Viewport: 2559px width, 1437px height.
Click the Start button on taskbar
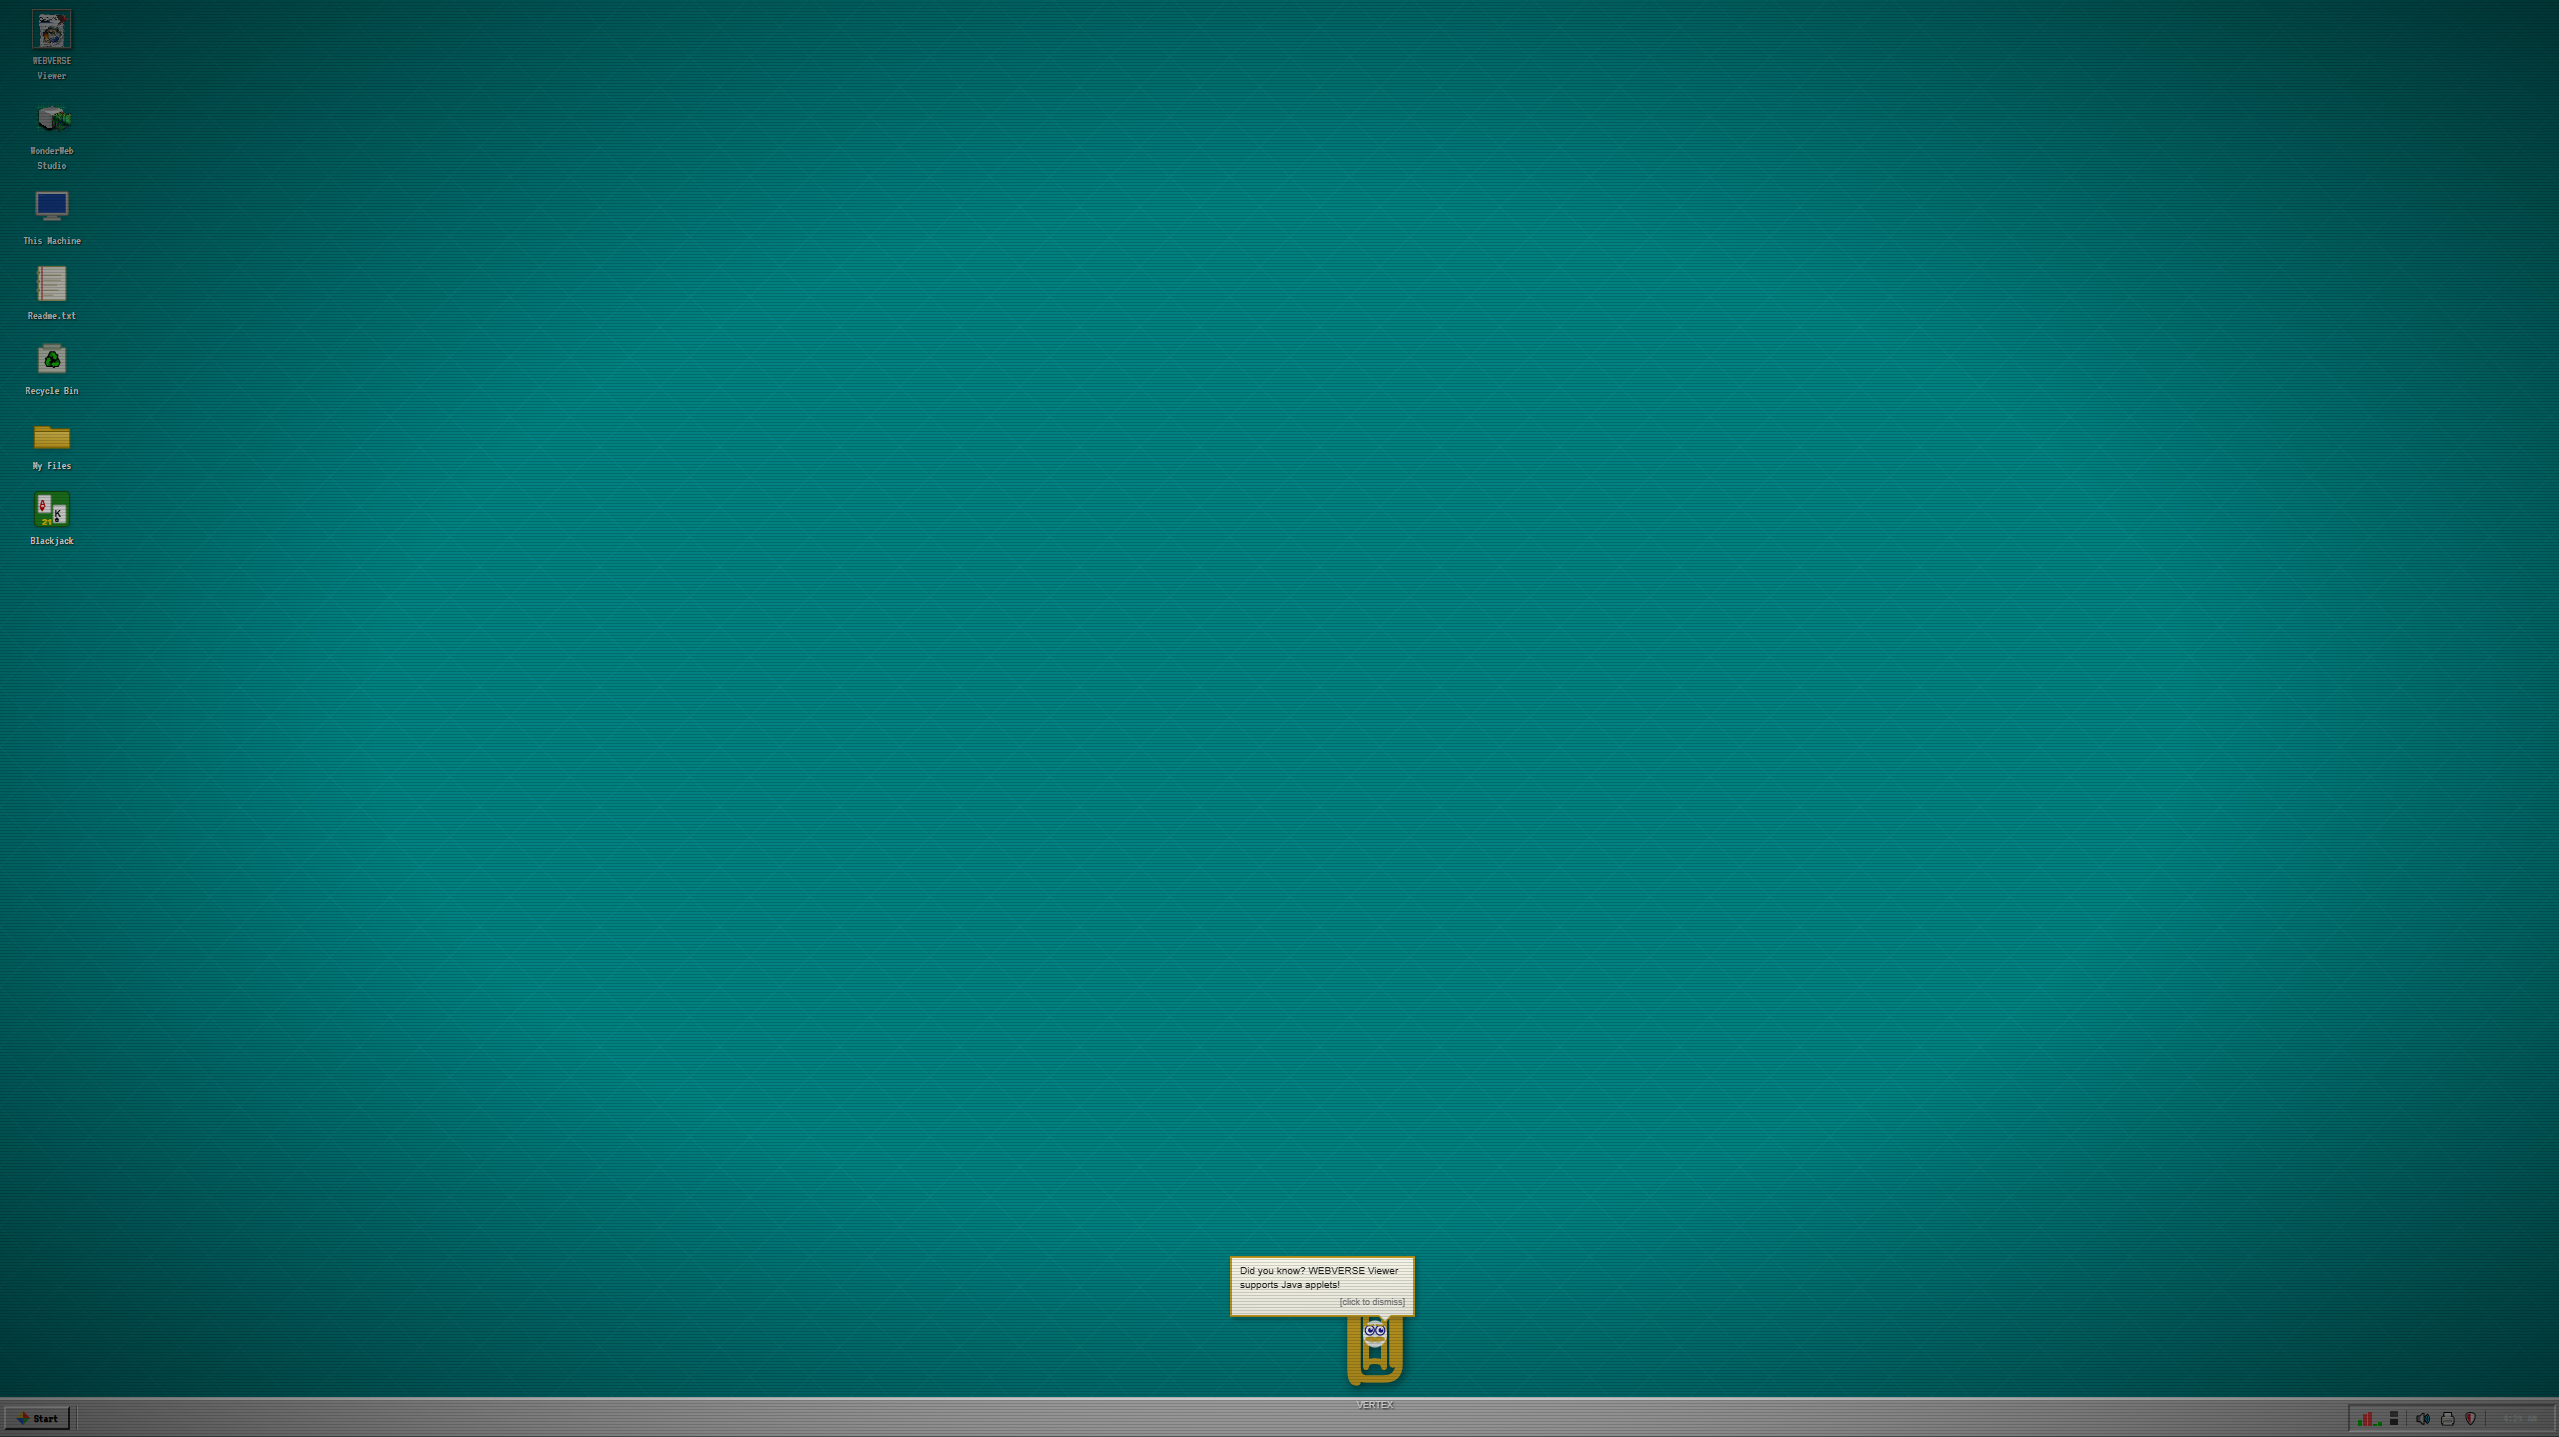[38, 1418]
